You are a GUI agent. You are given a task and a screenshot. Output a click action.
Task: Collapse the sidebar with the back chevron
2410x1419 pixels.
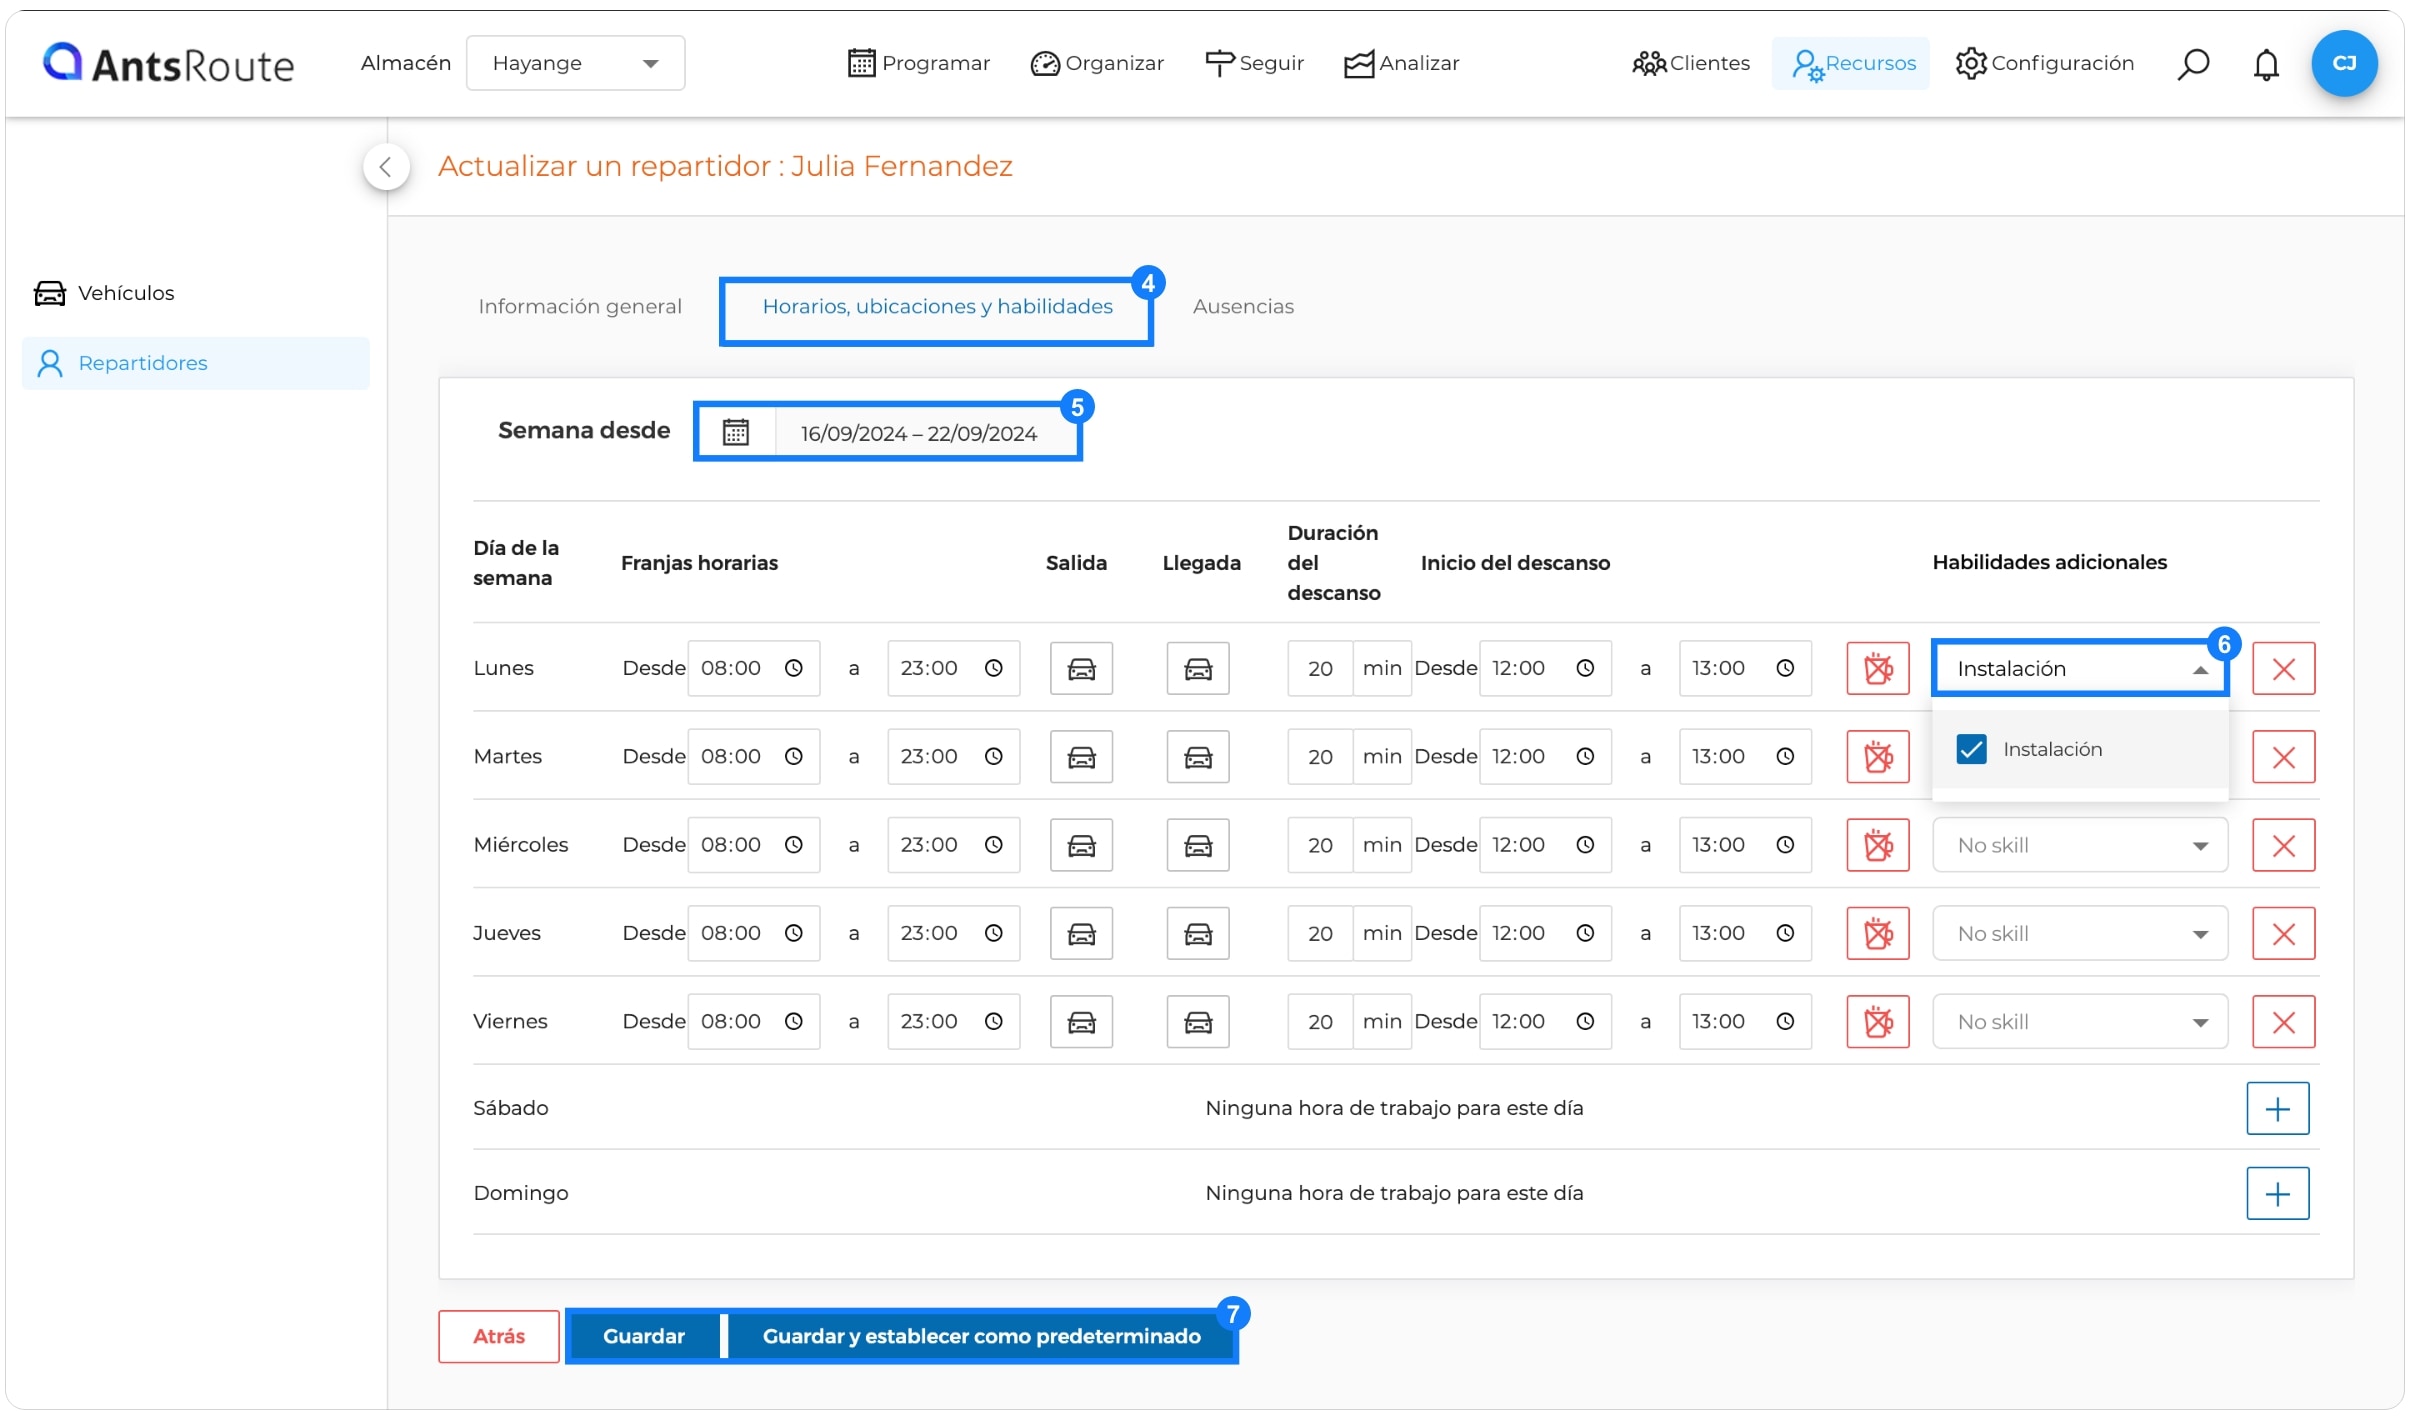pyautogui.click(x=386, y=167)
